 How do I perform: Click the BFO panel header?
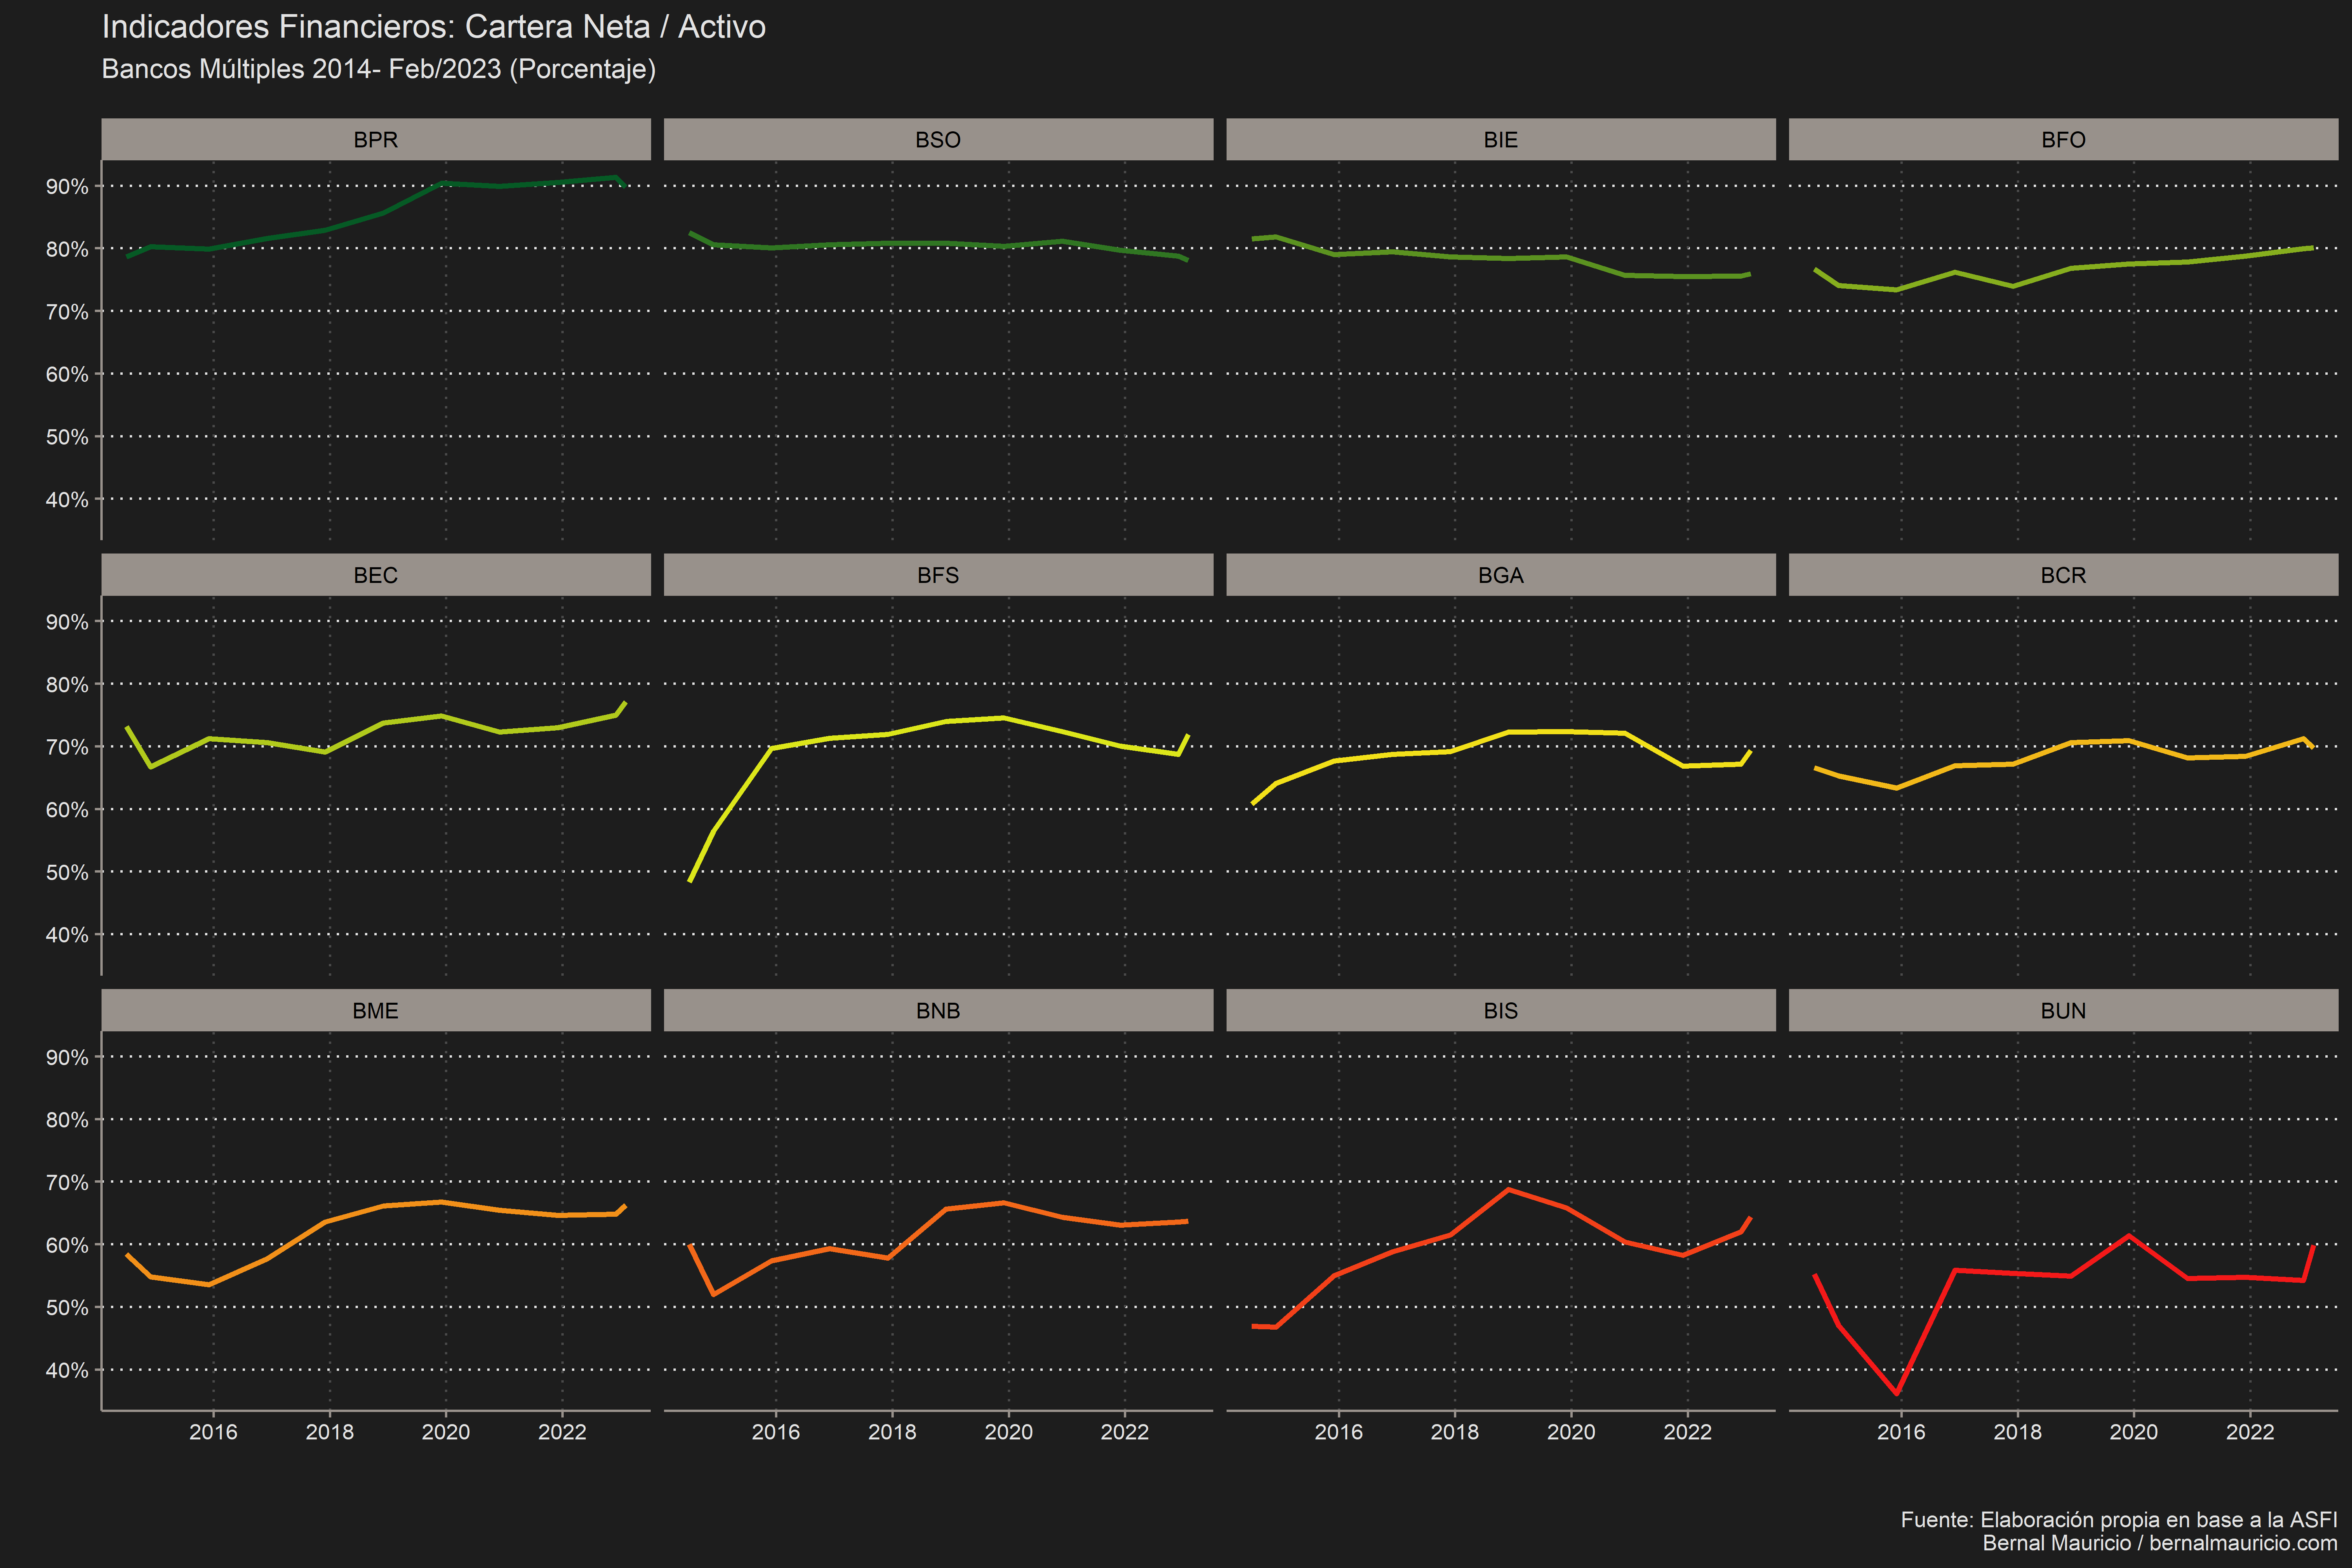coord(2063,139)
